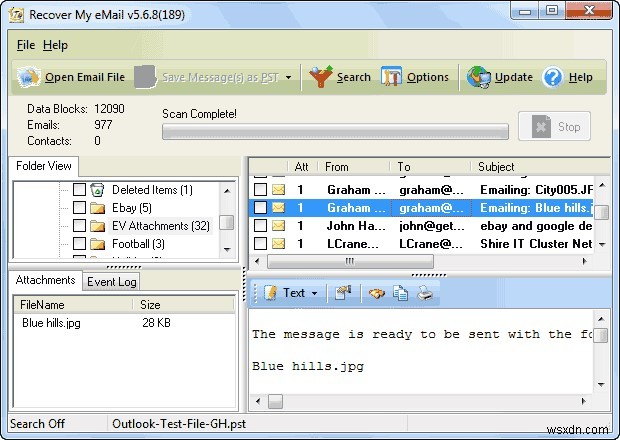Click envelope icon of John Ha... email
620x440 pixels.
pyautogui.click(x=278, y=226)
